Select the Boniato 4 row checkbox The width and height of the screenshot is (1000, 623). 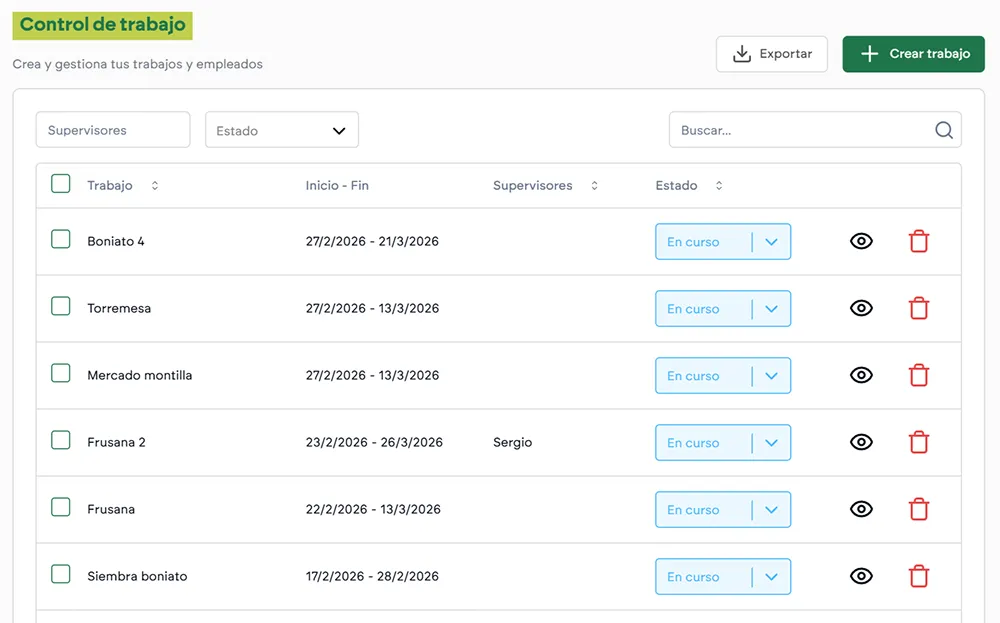pos(61,240)
